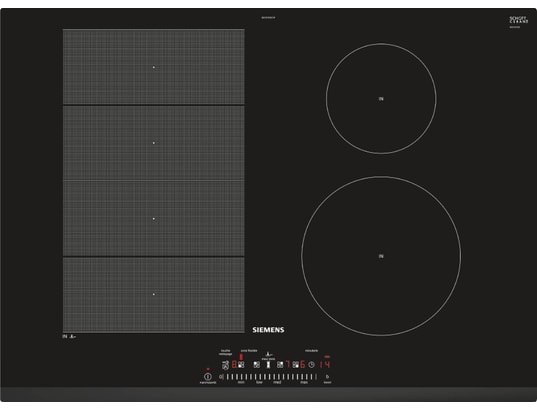This screenshot has width=537, height=410.
Task: Tap the SIEMENS logo
Action: point(268,330)
